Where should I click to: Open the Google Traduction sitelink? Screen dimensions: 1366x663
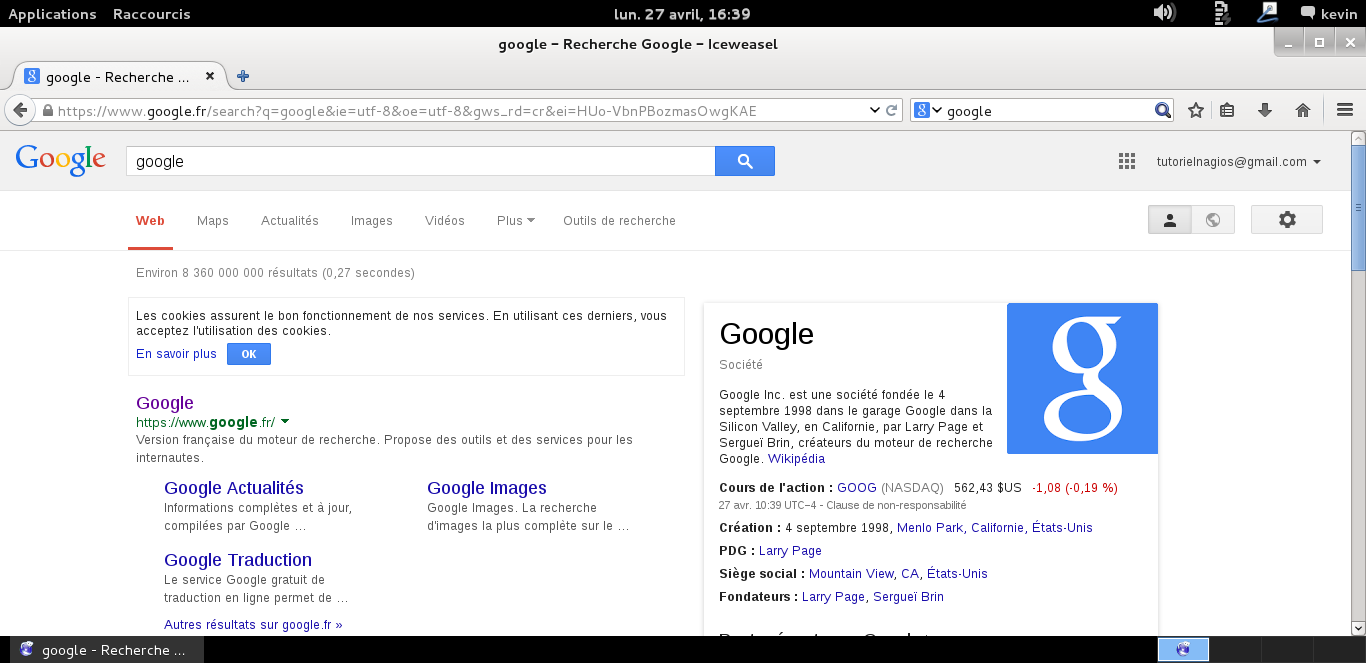tap(238, 560)
